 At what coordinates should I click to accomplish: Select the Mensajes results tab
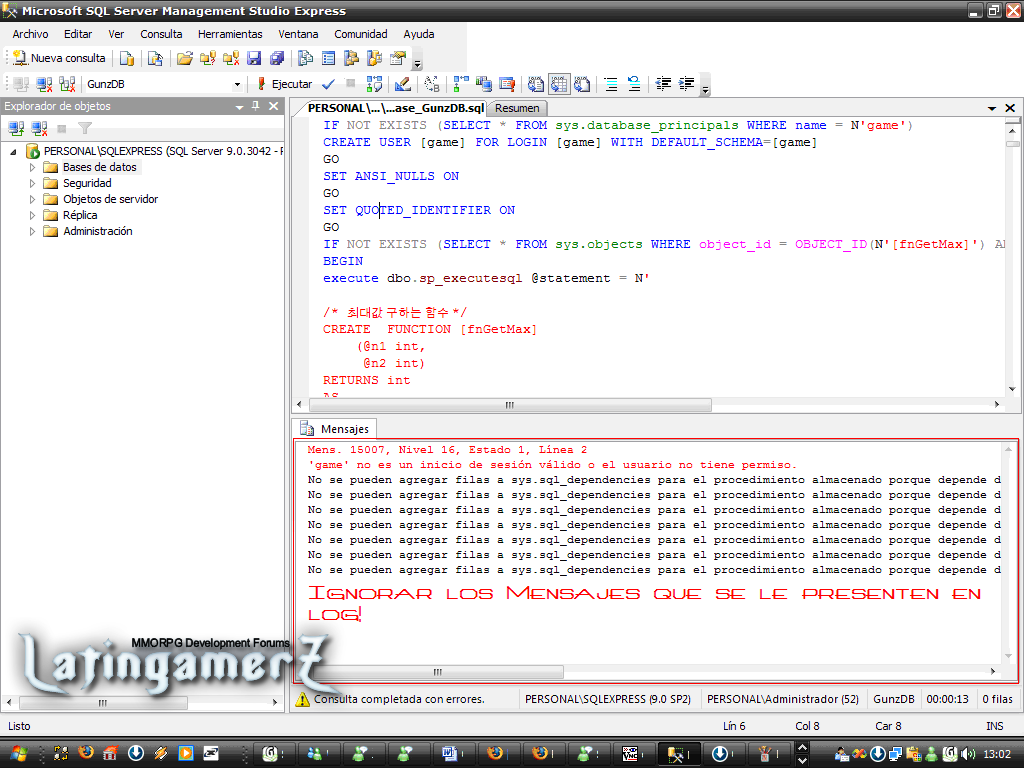point(336,429)
